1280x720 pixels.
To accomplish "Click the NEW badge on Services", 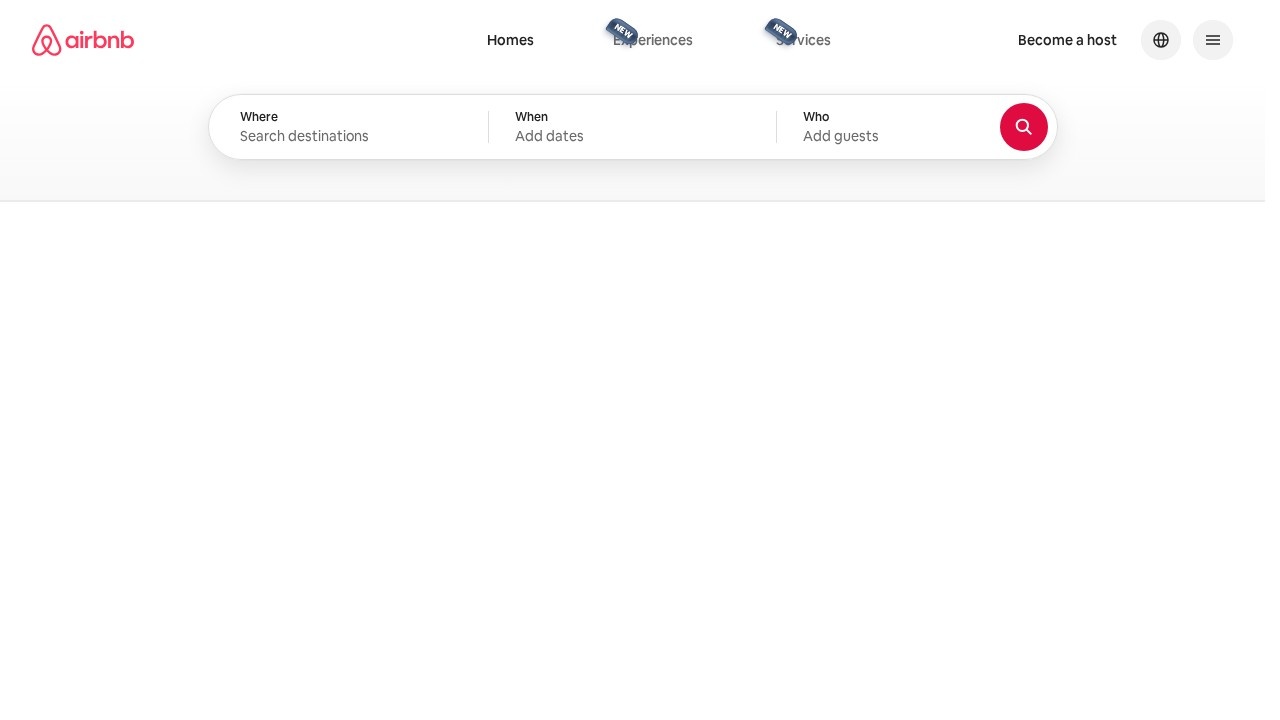I will [x=781, y=30].
